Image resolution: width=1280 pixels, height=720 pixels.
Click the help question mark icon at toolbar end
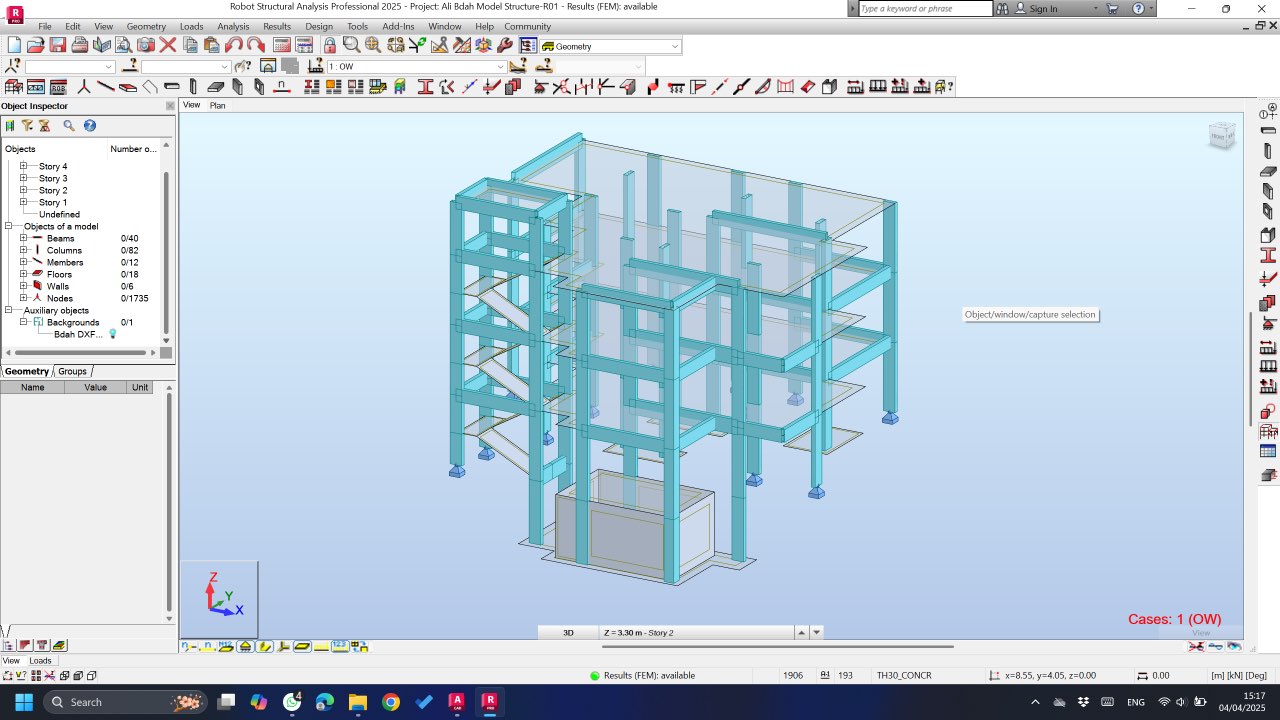tap(943, 87)
